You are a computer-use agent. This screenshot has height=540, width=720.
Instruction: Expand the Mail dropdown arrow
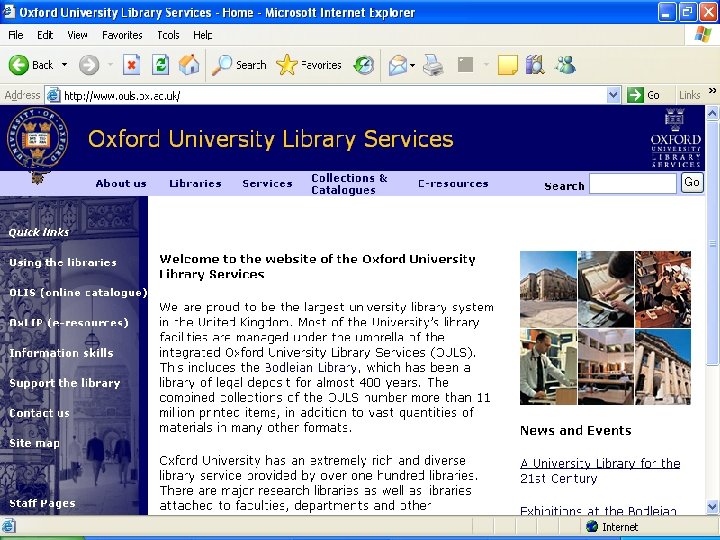point(412,65)
